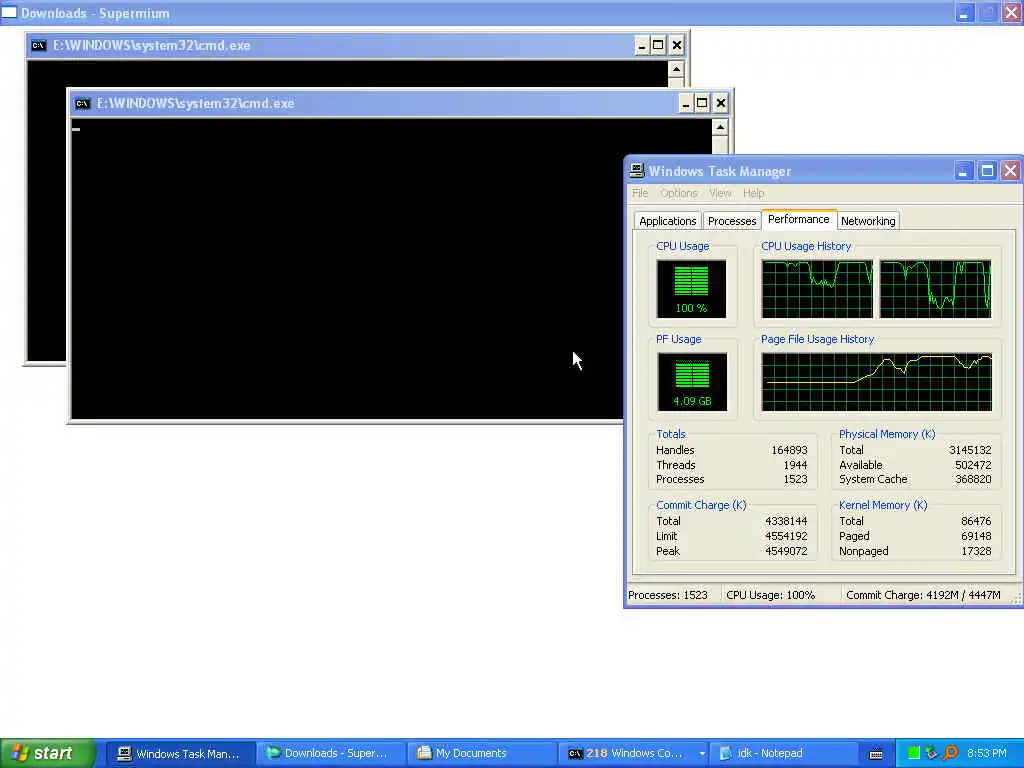The height and width of the screenshot is (768, 1024).
Task: Click Physical Memory Total 3145132
Action: pos(970,450)
